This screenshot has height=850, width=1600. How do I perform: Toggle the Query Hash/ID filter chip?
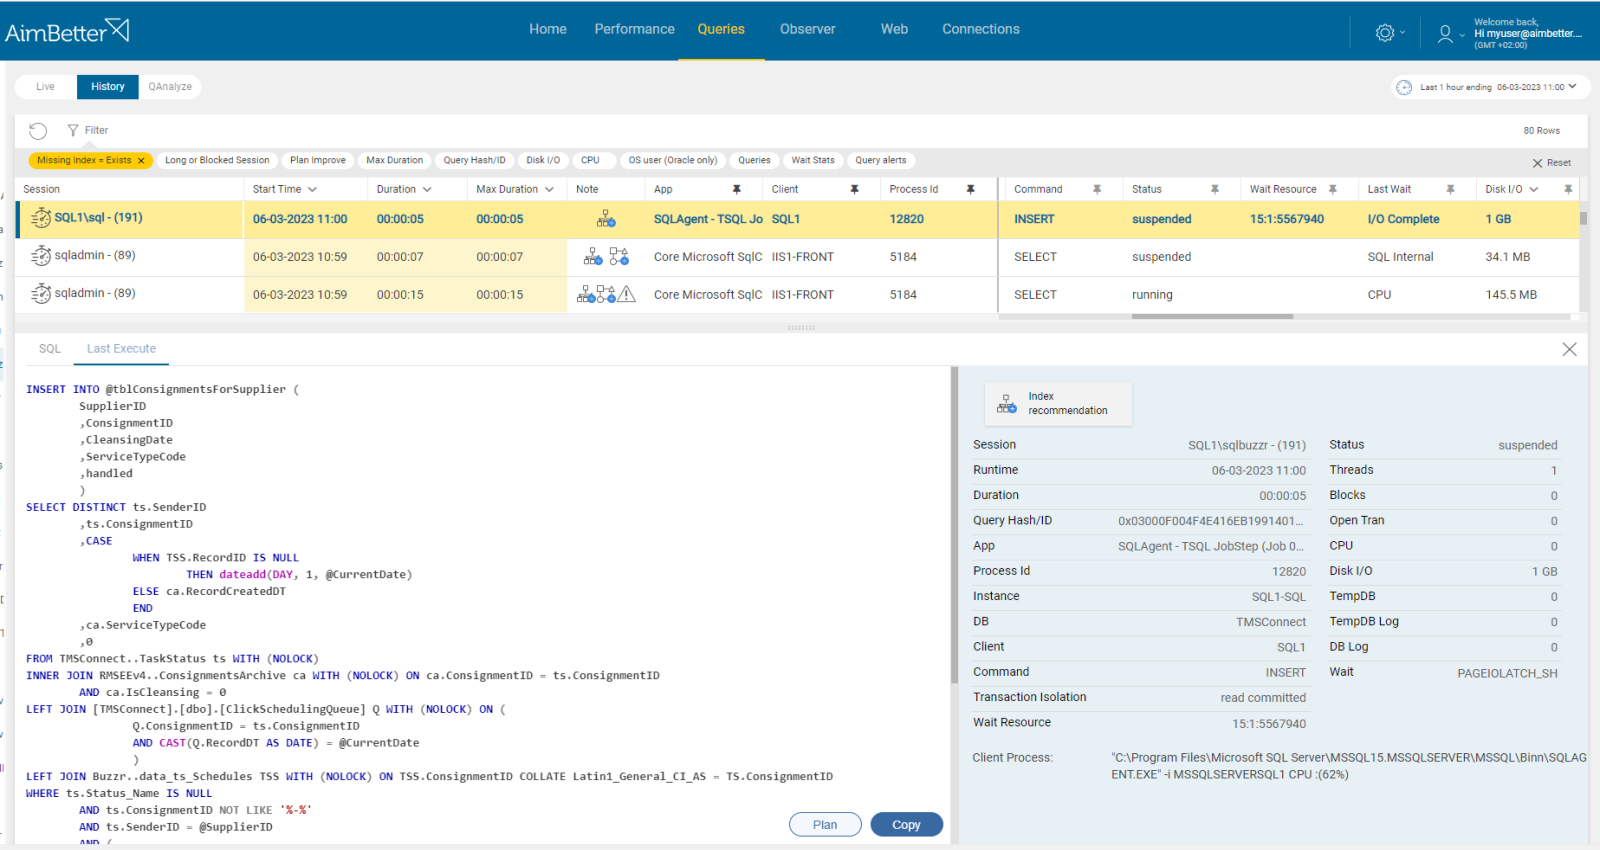pos(475,160)
